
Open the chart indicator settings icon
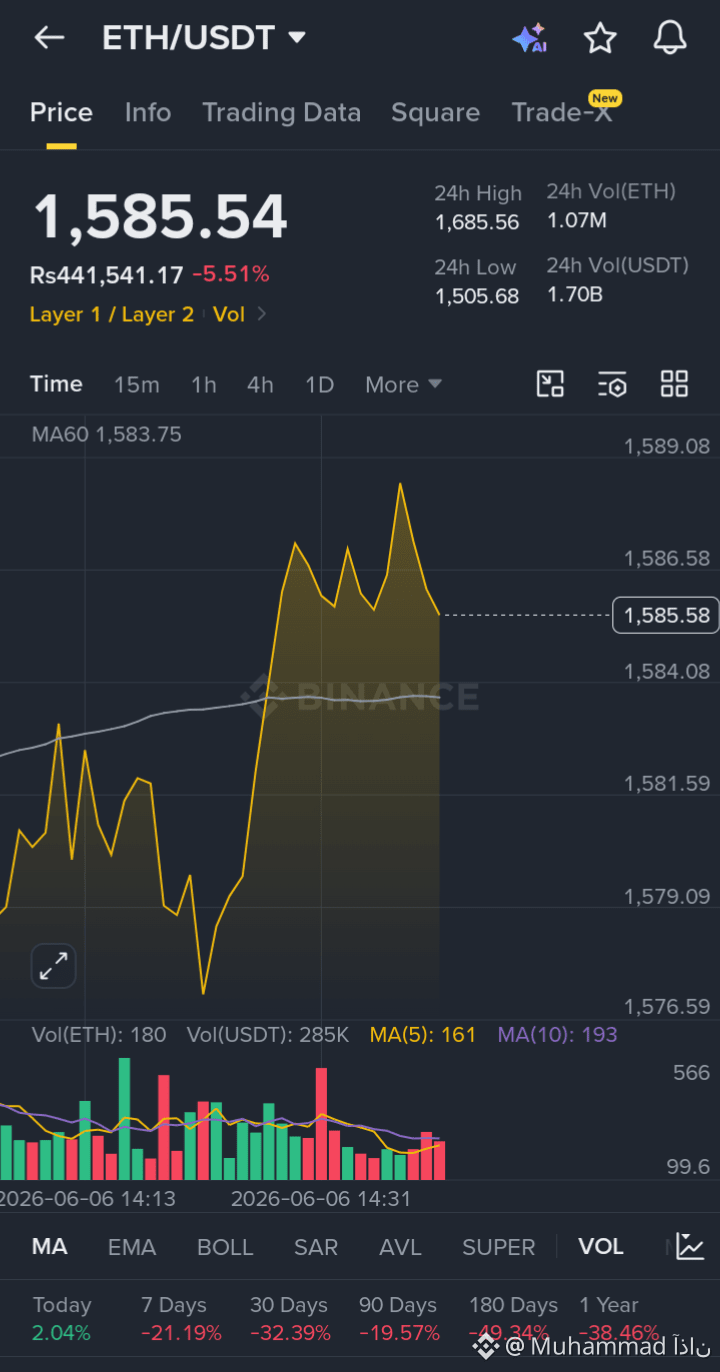(x=612, y=384)
